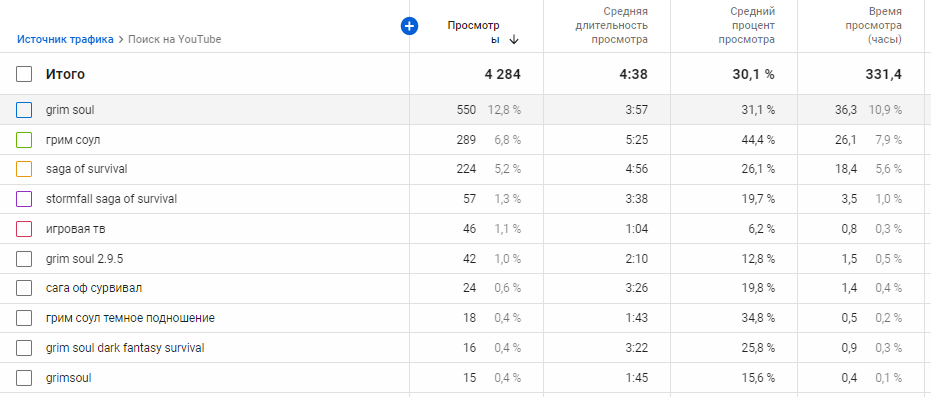Viewport: 931px width, 397px height.
Task: Check the green 'грим соул' row checkbox
Action: click(24, 140)
